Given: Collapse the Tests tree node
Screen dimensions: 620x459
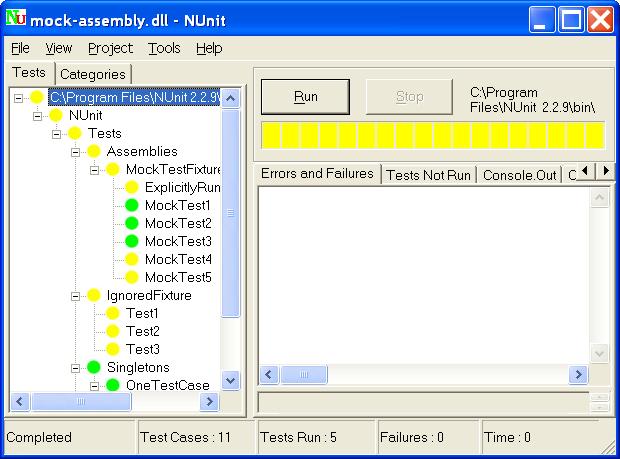Looking at the screenshot, I should [56, 134].
